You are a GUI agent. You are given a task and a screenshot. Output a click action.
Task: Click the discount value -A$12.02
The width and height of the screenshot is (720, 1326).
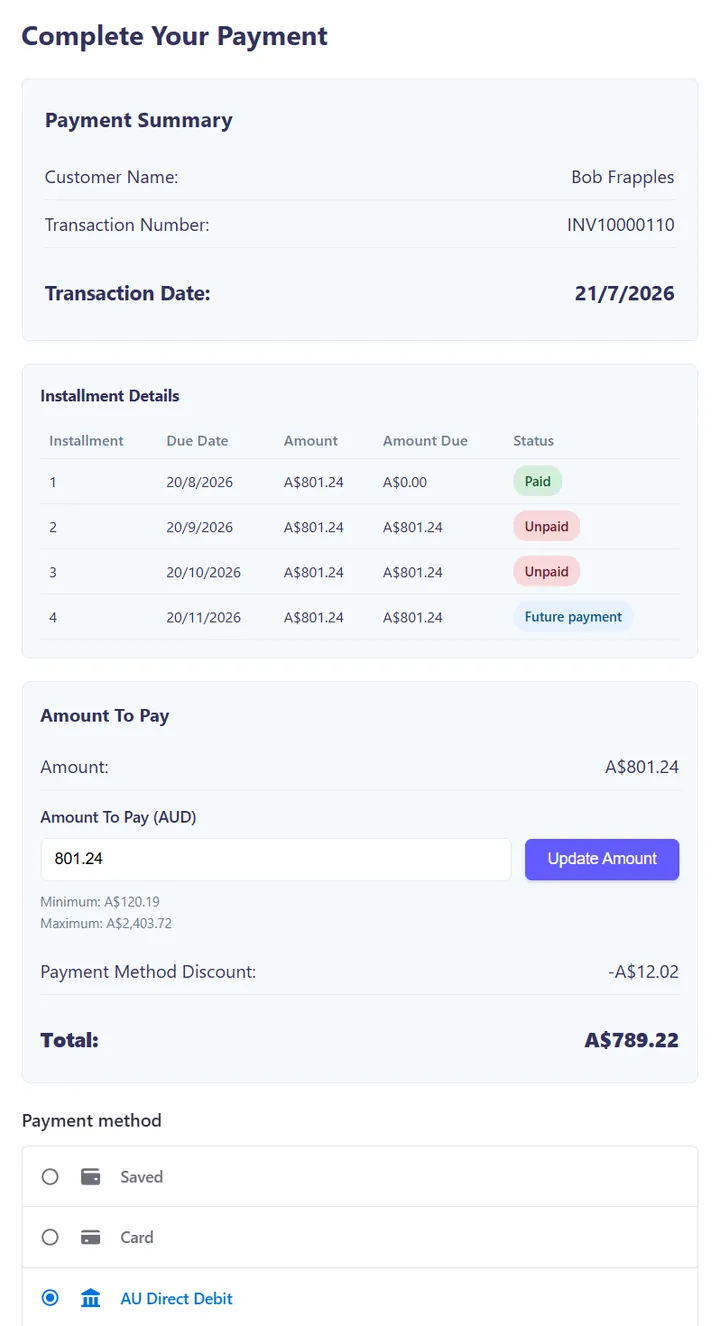[644, 971]
